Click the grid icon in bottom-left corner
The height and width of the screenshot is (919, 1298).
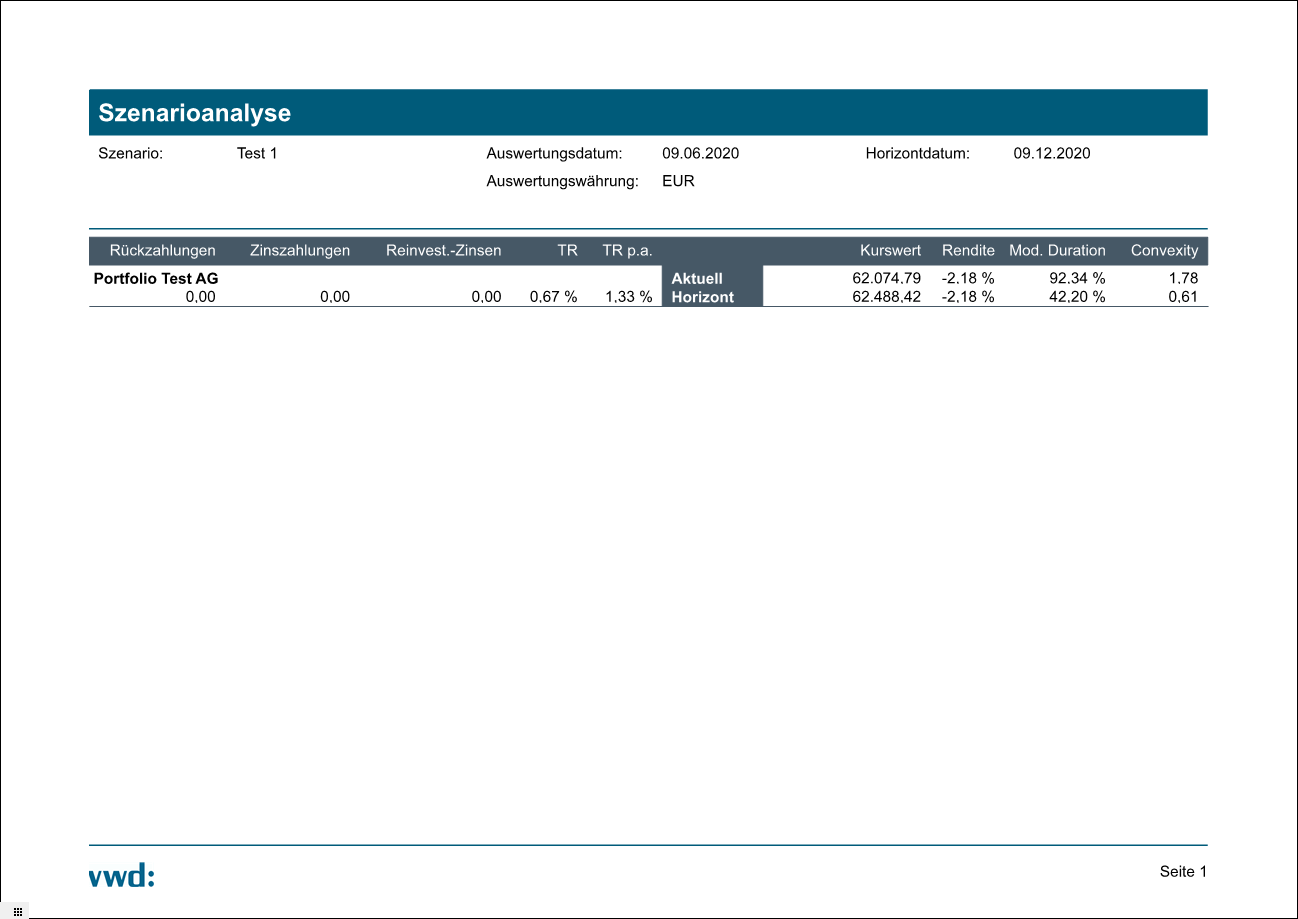click(17, 911)
